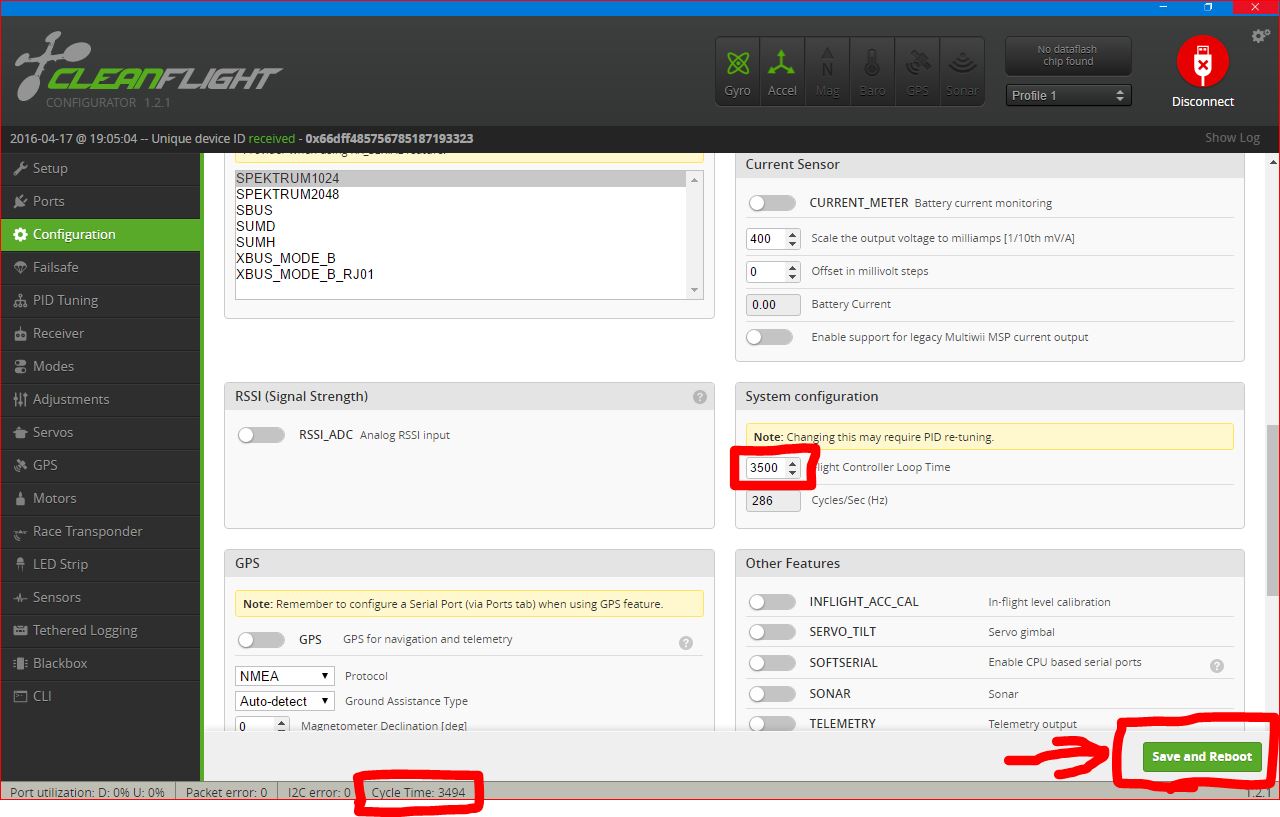The height and width of the screenshot is (817, 1280).
Task: Enable the SOFTSERIAL toggle
Action: point(770,663)
